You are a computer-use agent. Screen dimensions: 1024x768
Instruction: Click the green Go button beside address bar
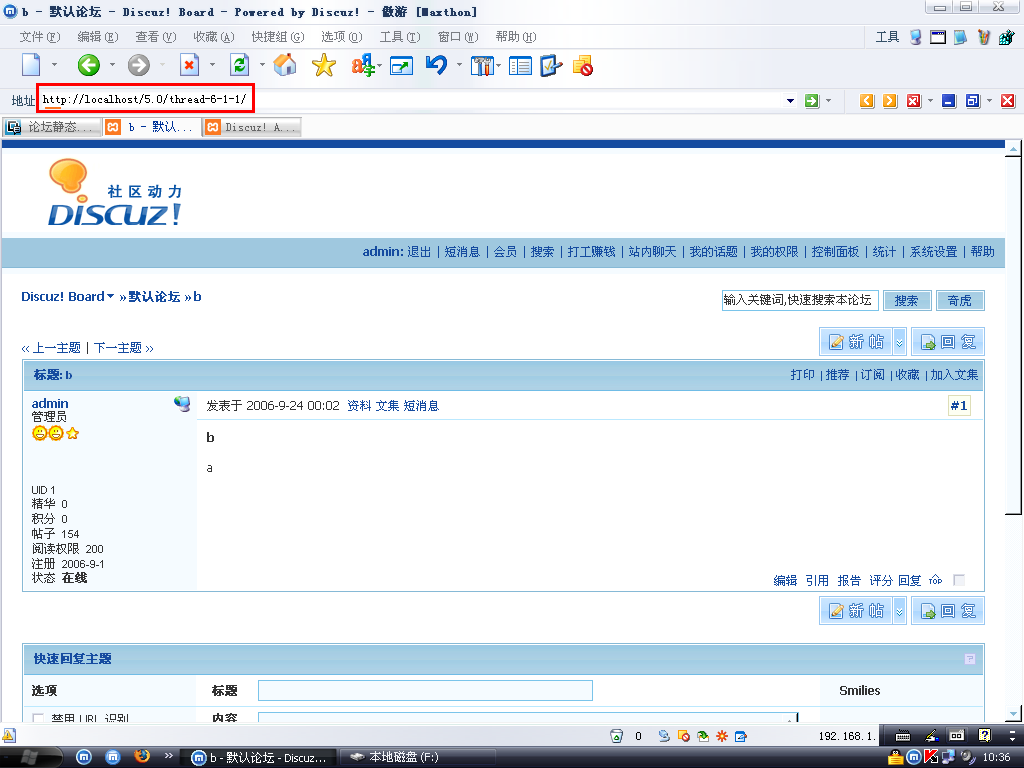point(812,101)
